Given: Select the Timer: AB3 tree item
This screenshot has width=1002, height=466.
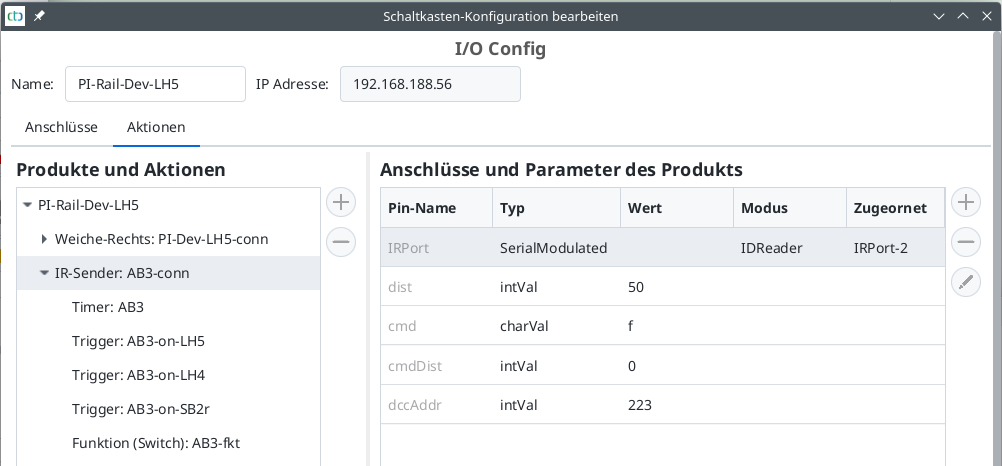Looking at the screenshot, I should click(x=108, y=307).
